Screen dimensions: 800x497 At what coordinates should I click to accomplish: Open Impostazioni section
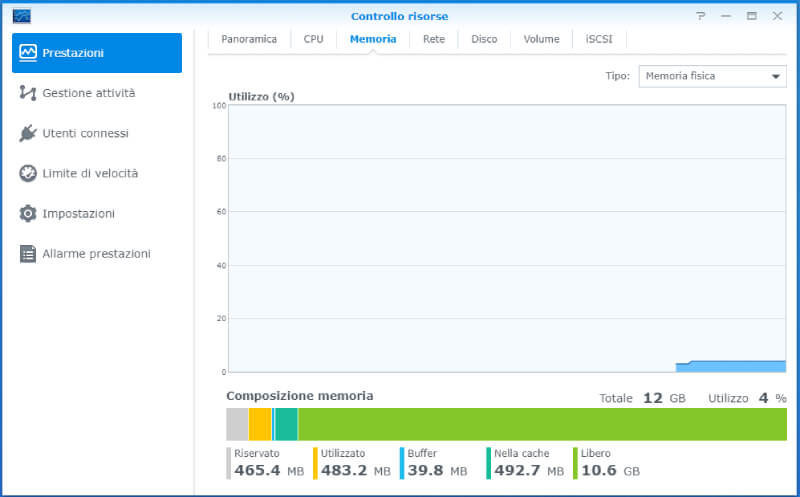click(97, 213)
